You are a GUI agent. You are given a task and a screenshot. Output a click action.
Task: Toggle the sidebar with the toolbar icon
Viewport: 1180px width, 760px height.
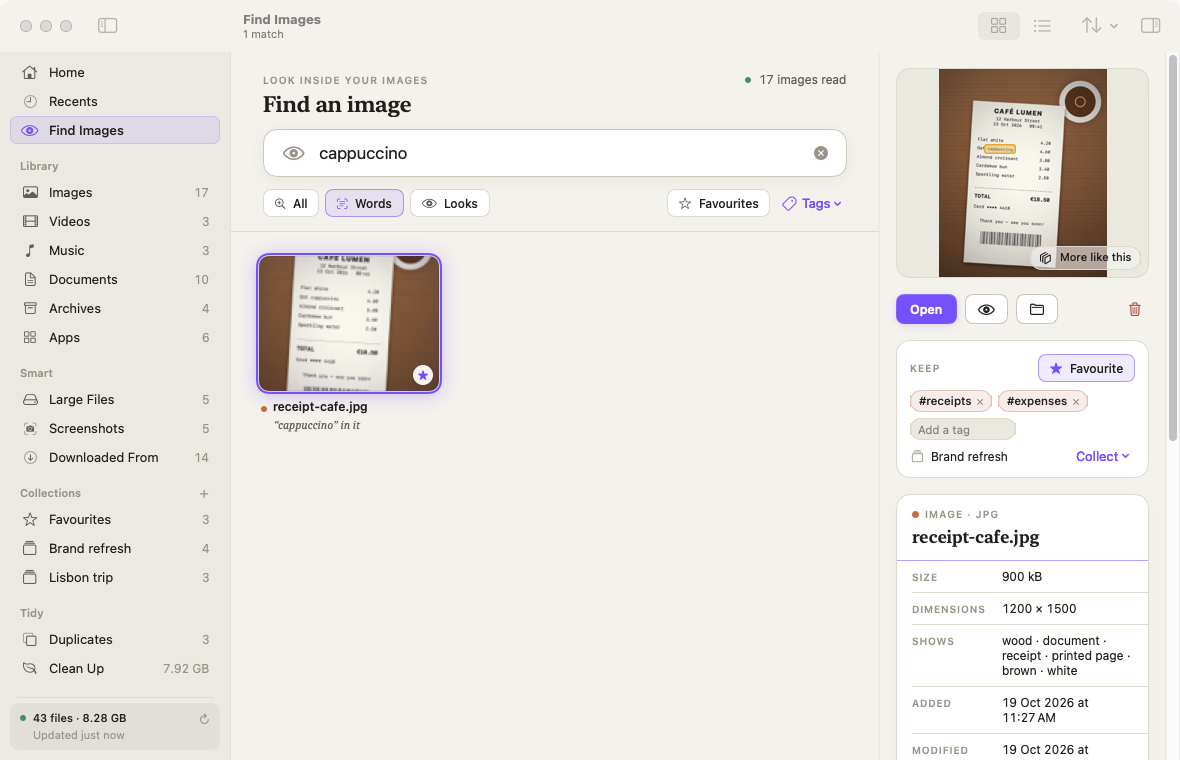point(108,26)
